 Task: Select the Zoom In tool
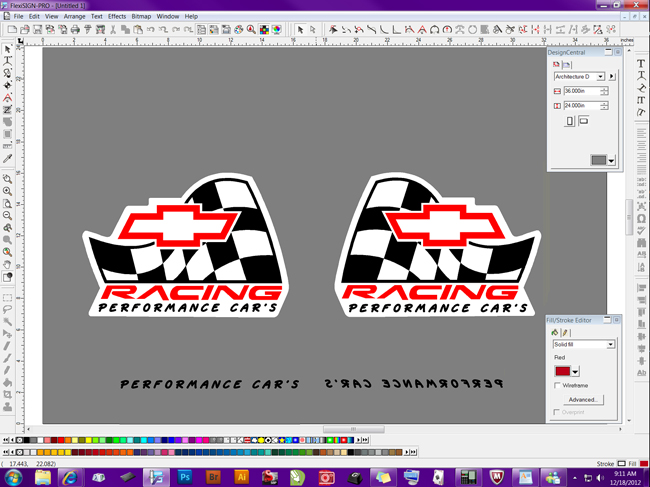pyautogui.click(x=7, y=191)
